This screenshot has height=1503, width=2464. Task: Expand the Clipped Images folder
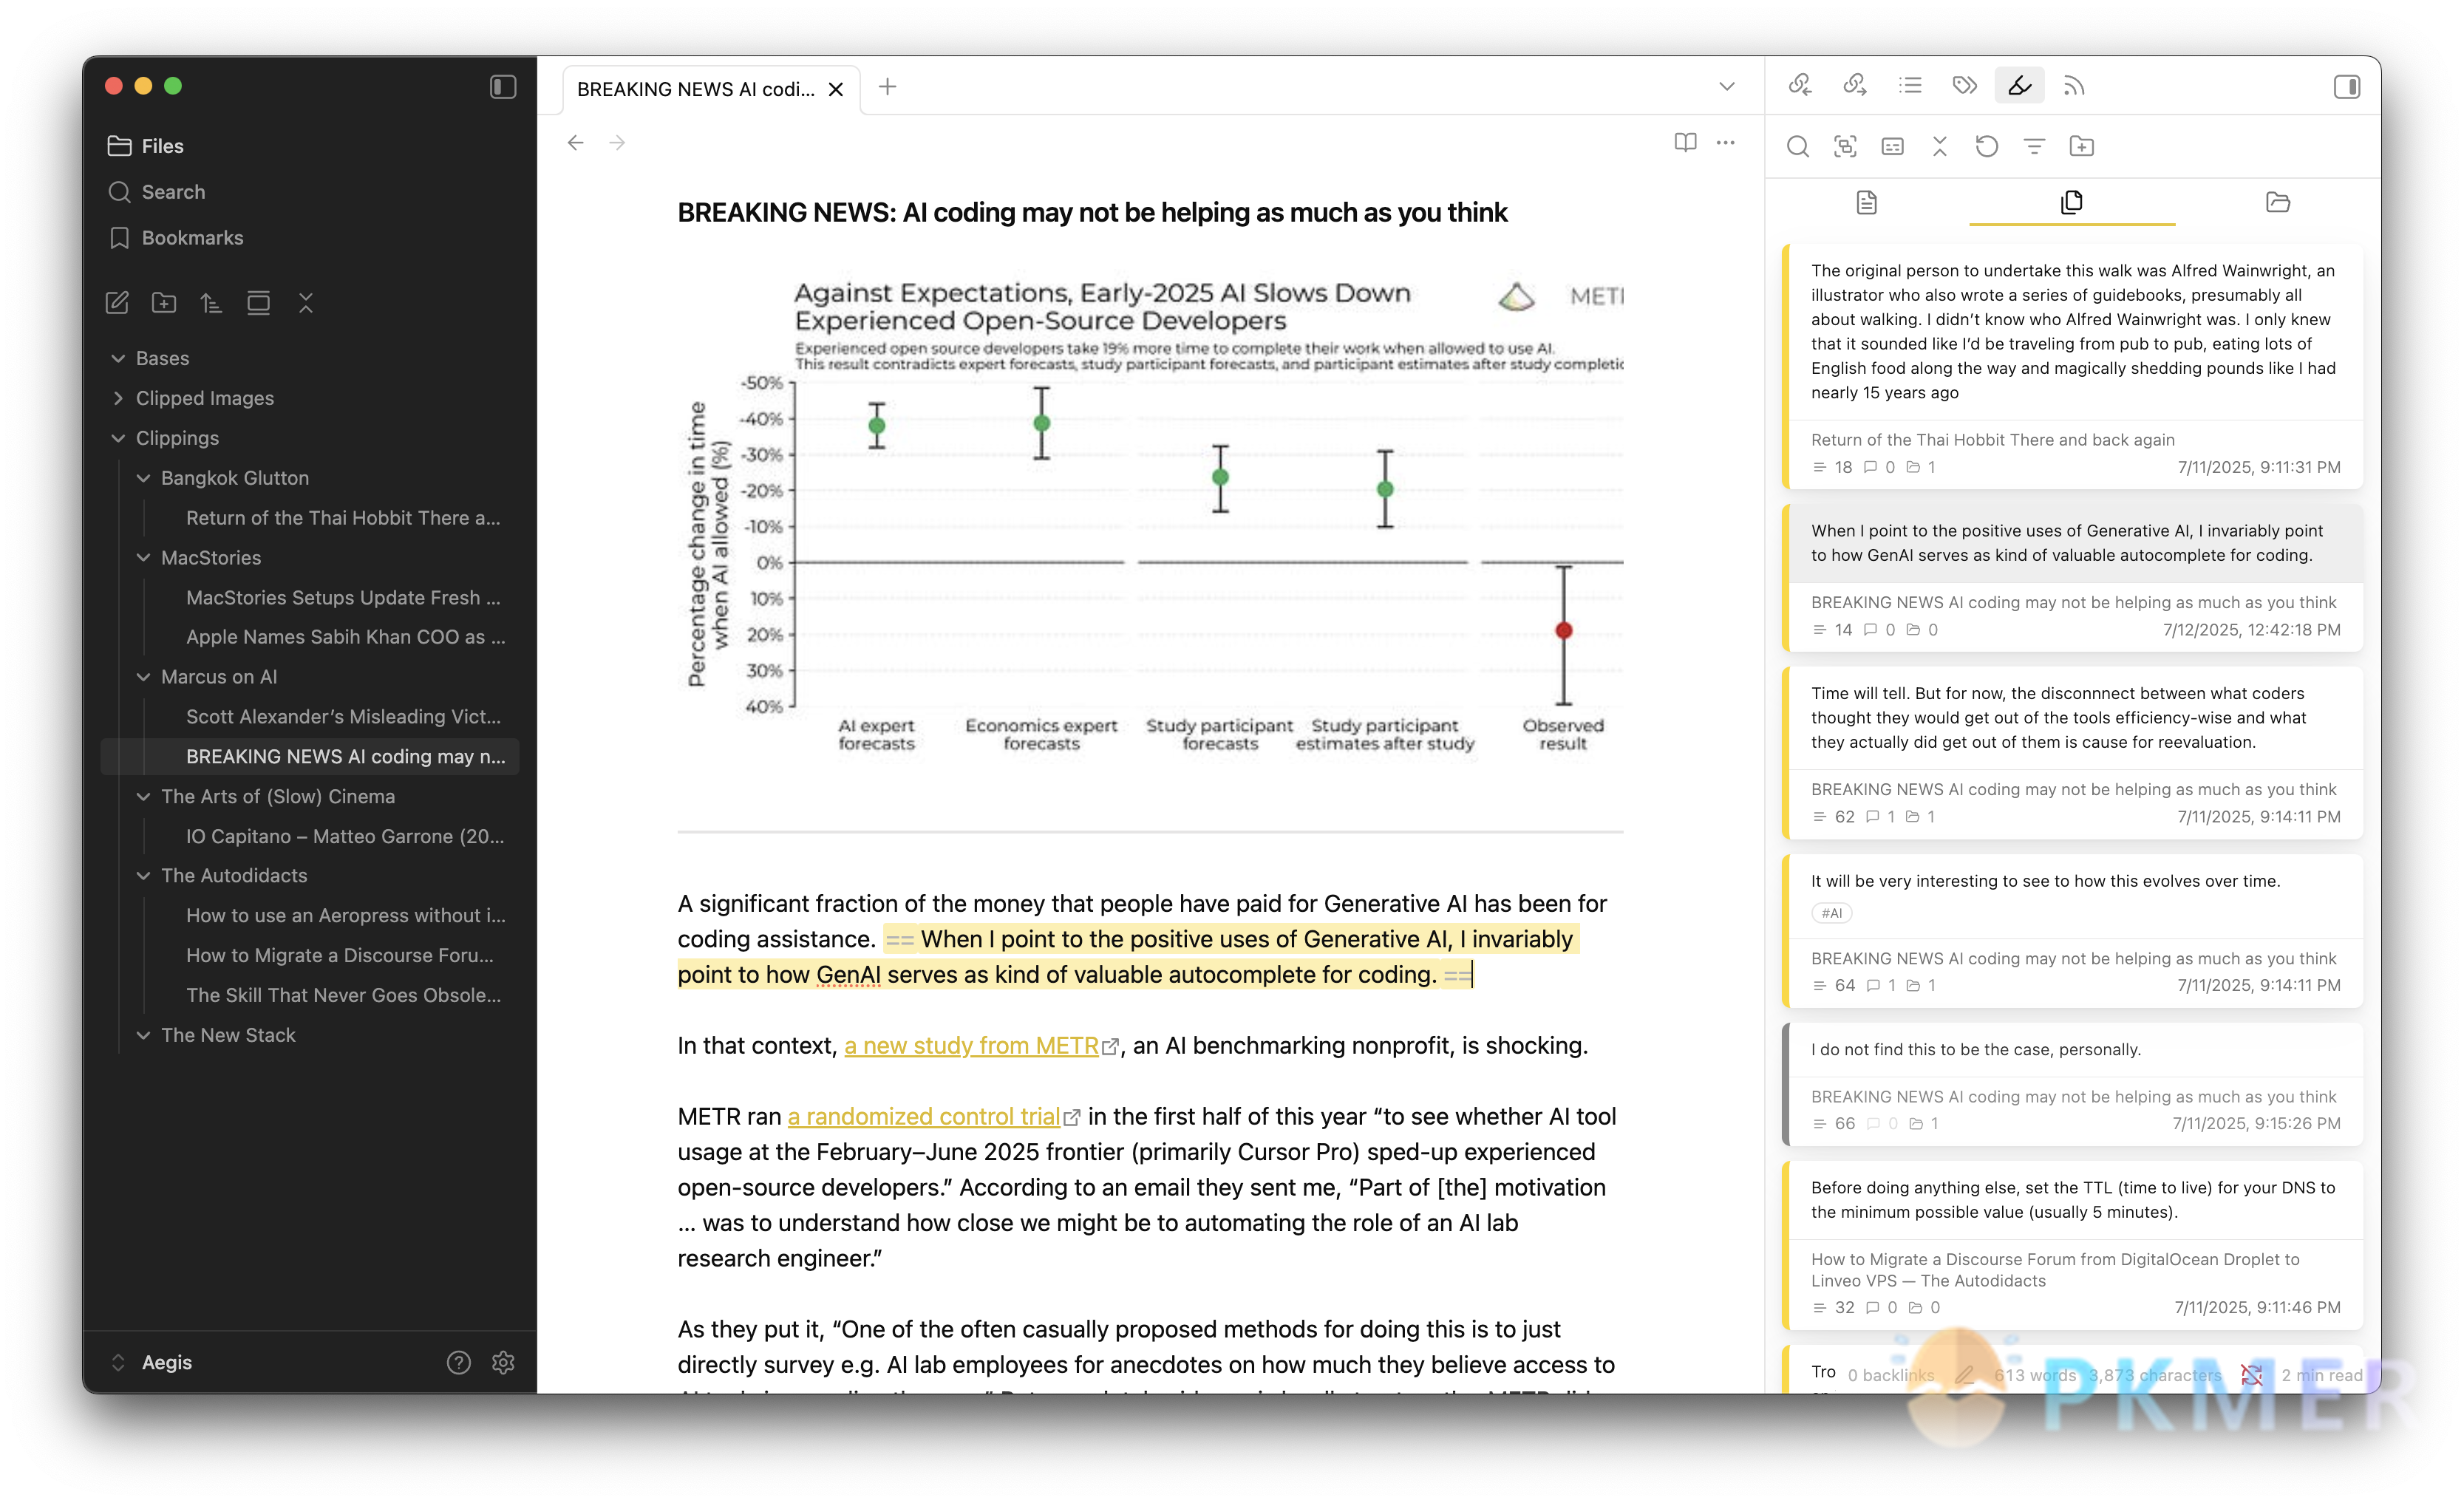[x=118, y=398]
